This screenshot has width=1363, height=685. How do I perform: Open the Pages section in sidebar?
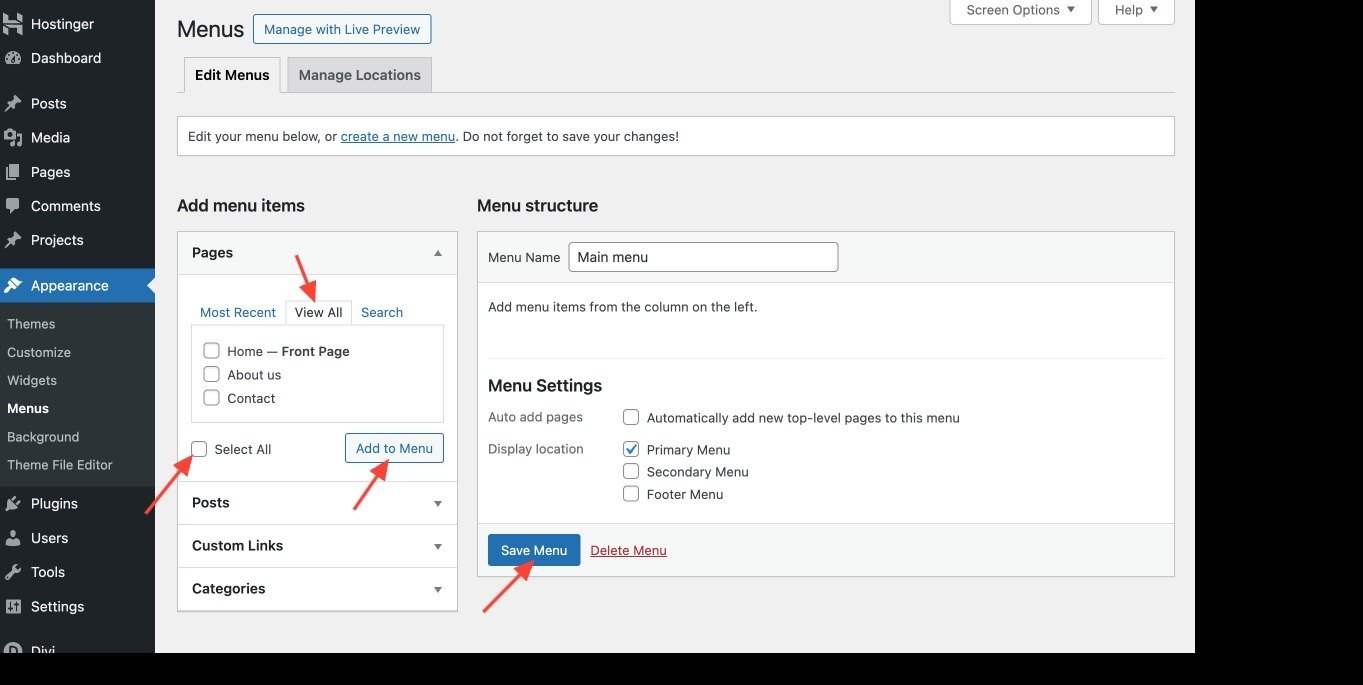click(x=49, y=171)
